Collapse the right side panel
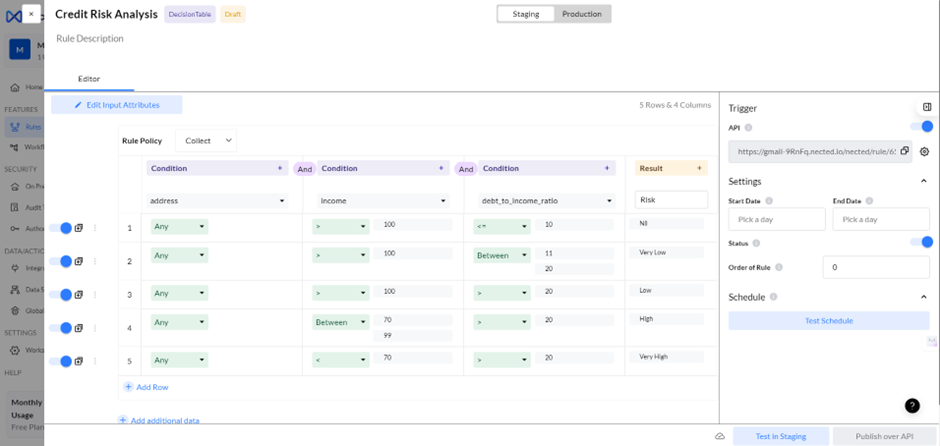The image size is (940, 446). point(927,107)
